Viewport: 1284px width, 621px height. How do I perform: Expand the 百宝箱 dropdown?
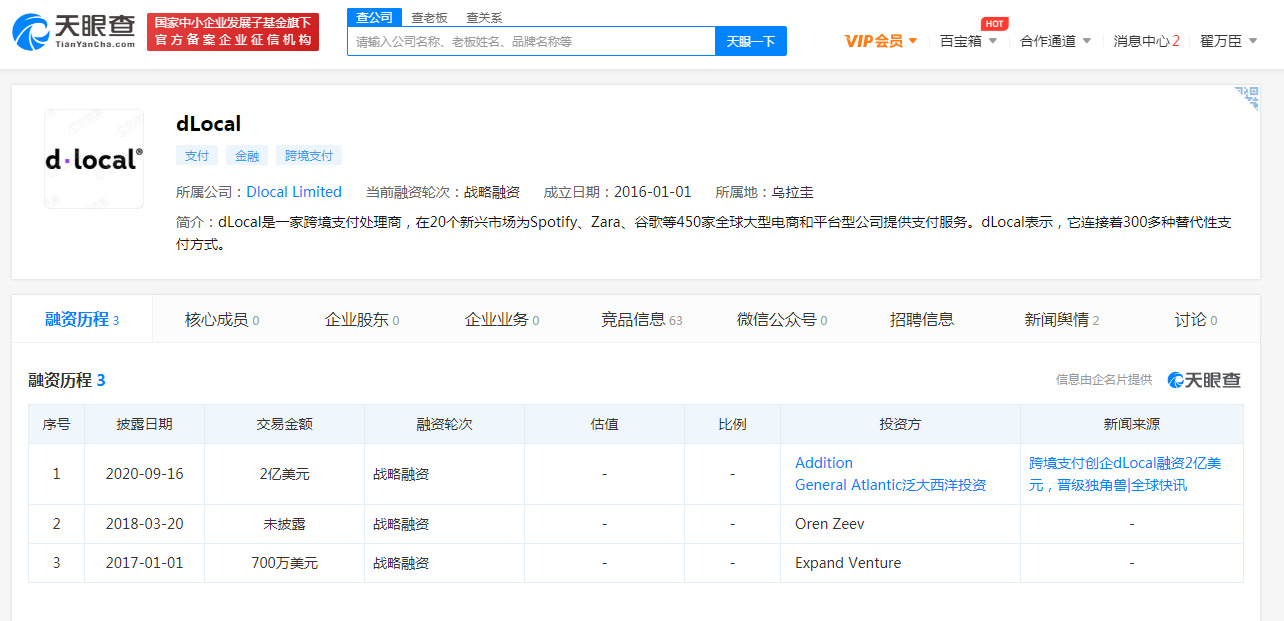969,41
